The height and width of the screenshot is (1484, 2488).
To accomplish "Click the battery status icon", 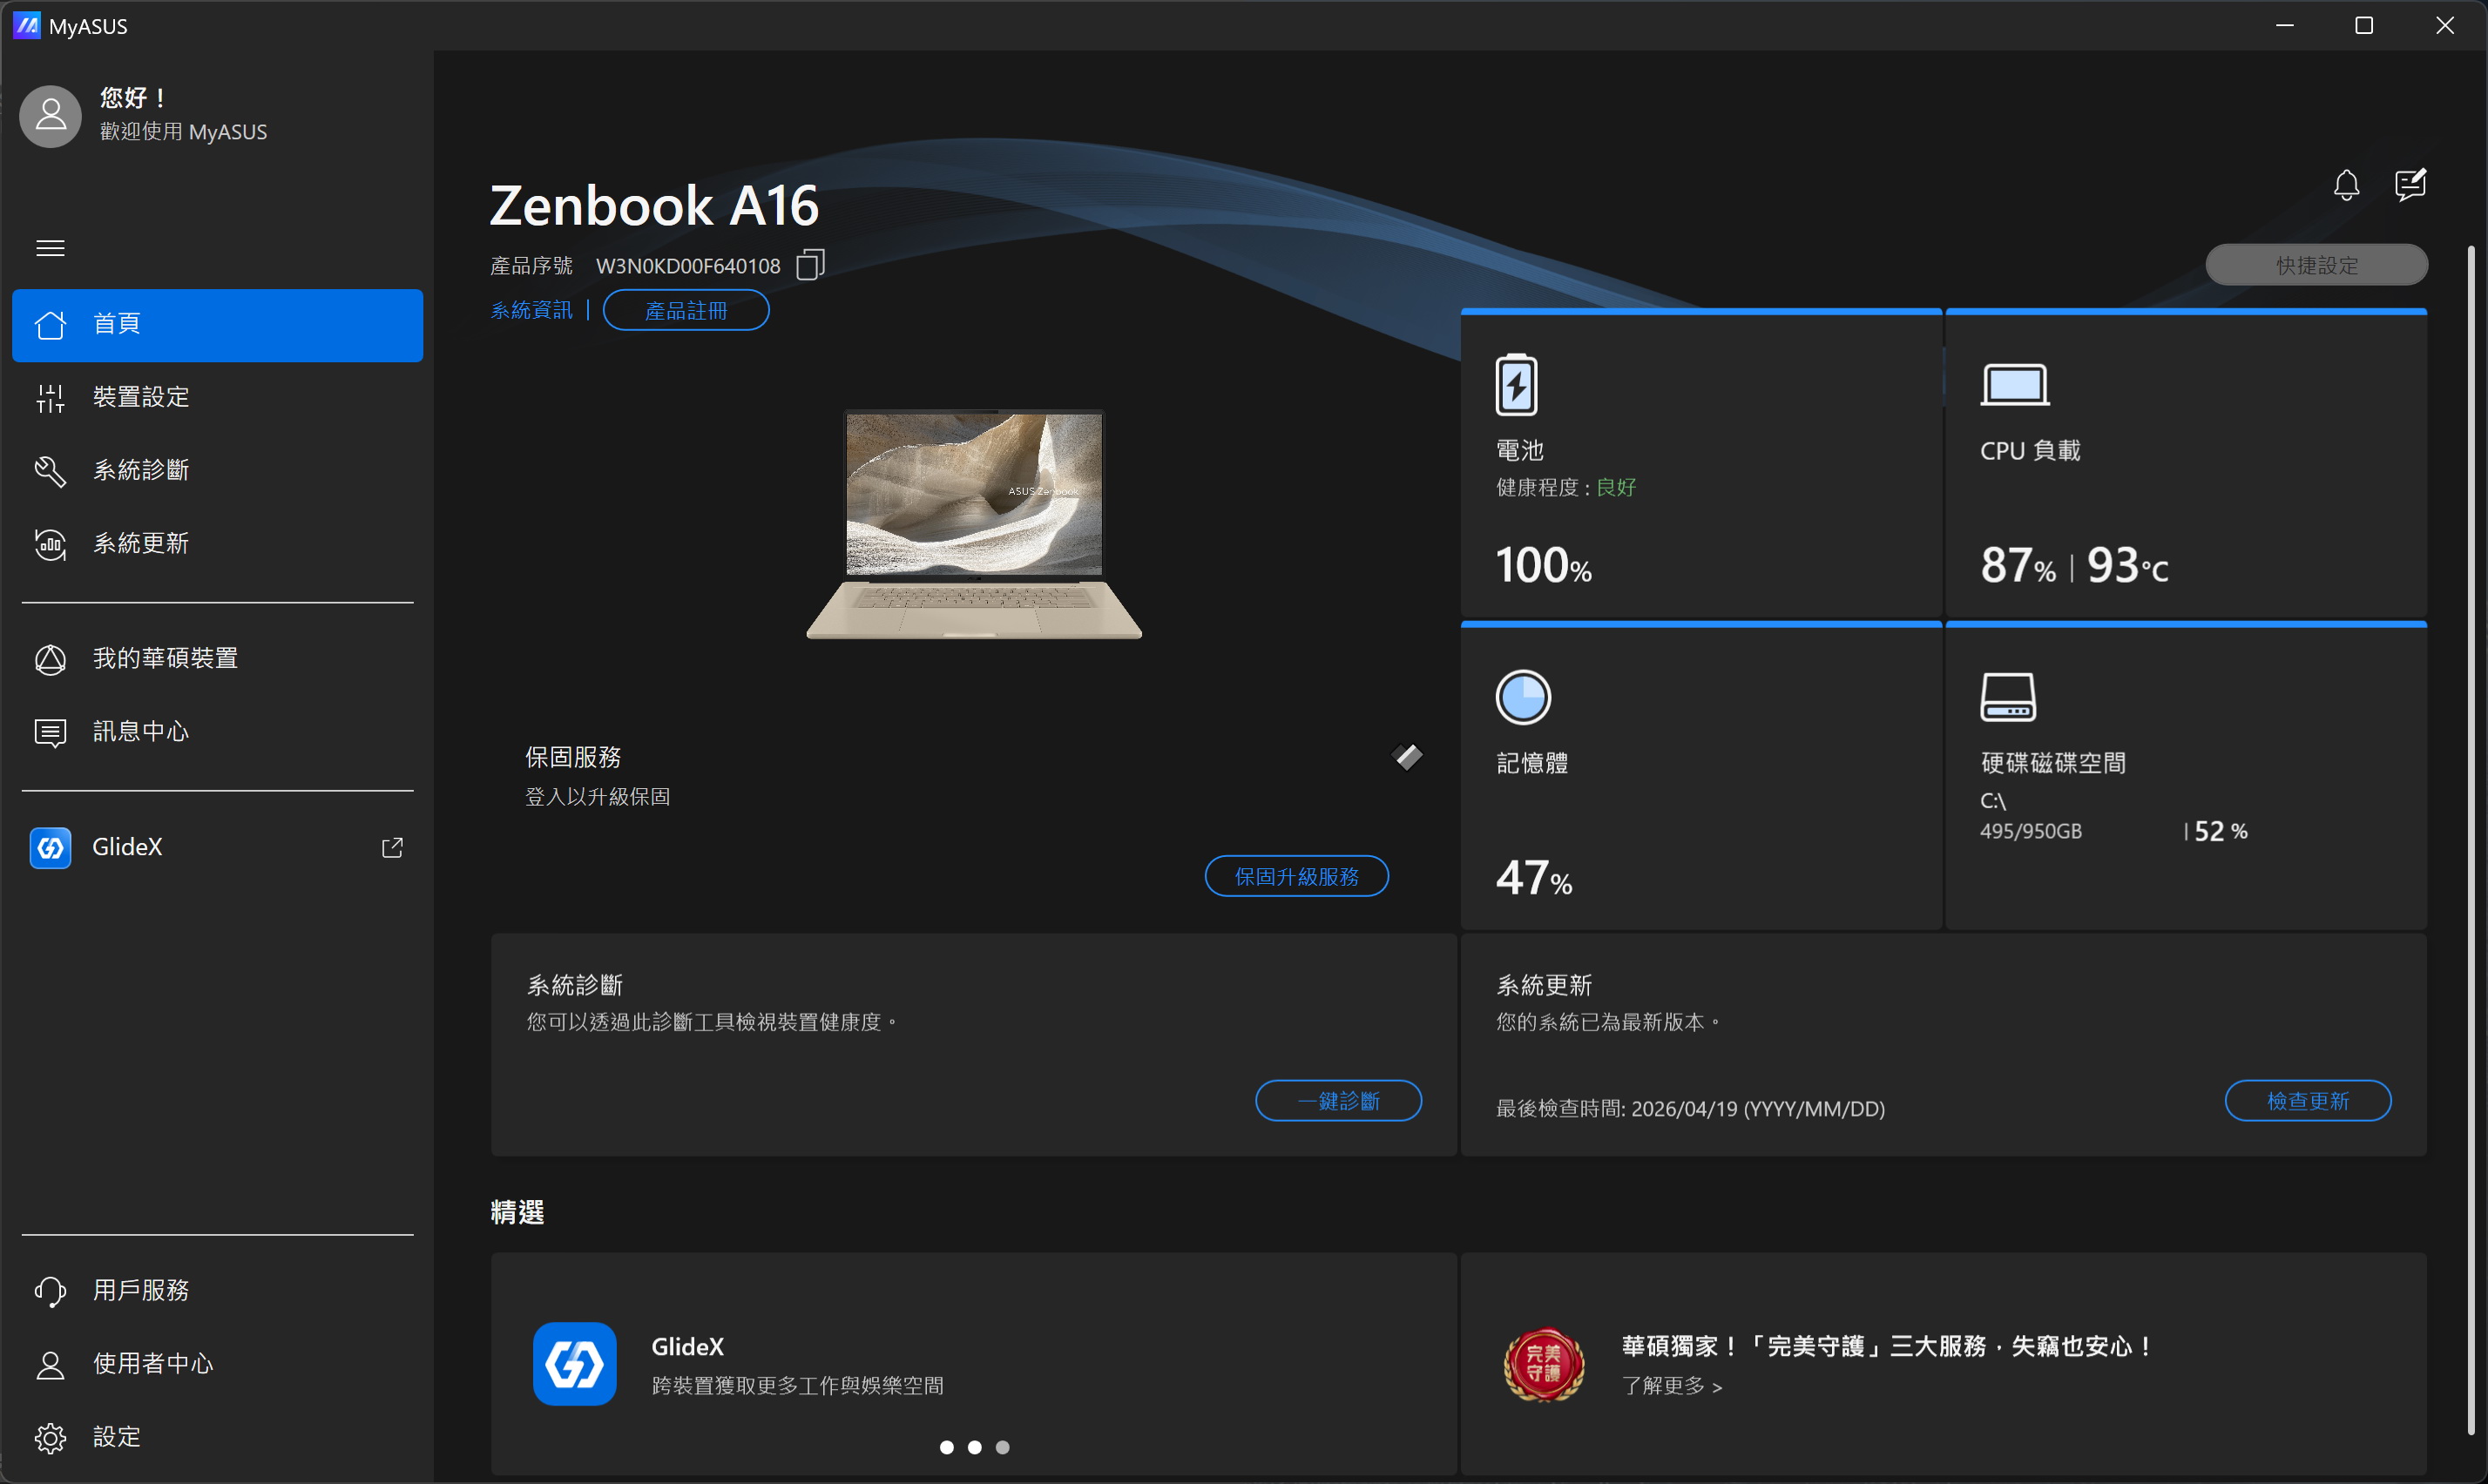I will pyautogui.click(x=1516, y=385).
